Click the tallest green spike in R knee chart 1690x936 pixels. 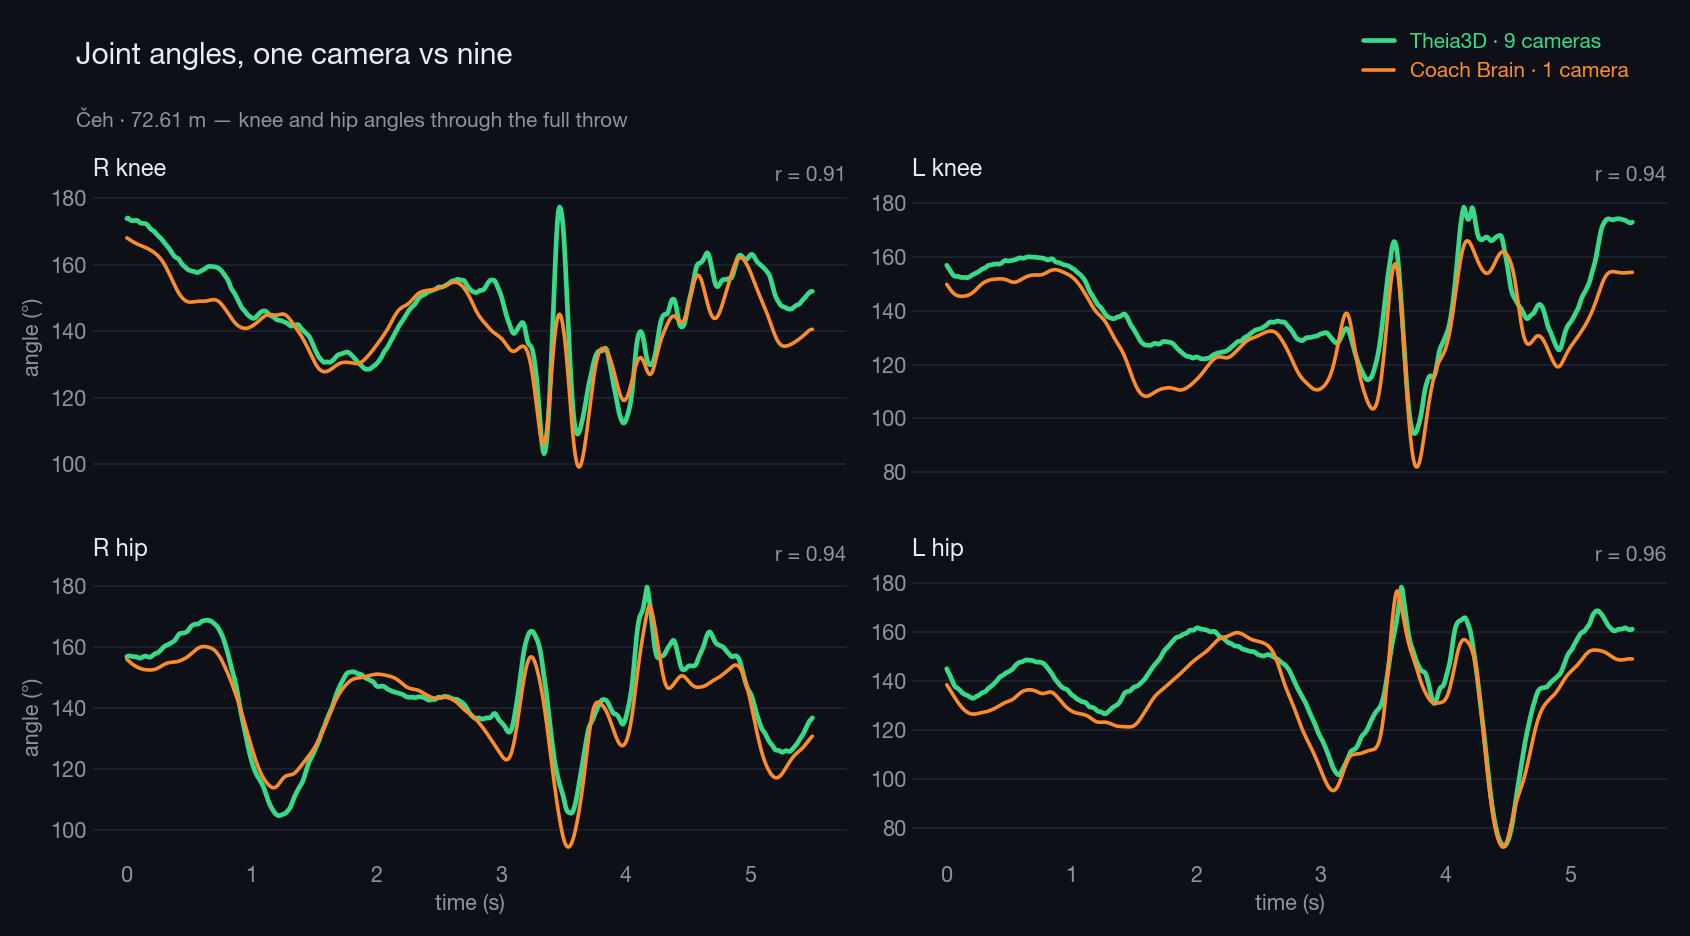(x=560, y=209)
